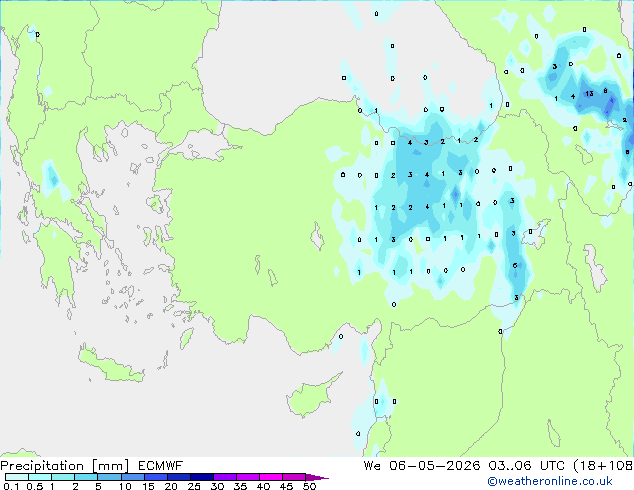Click the 2–5 mm legend color swatch

86,477
